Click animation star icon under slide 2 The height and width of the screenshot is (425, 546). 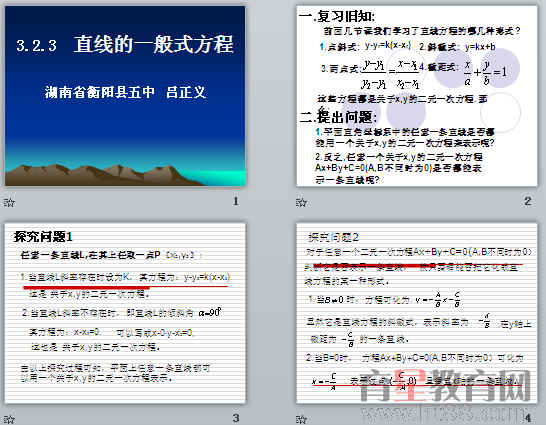[301, 202]
